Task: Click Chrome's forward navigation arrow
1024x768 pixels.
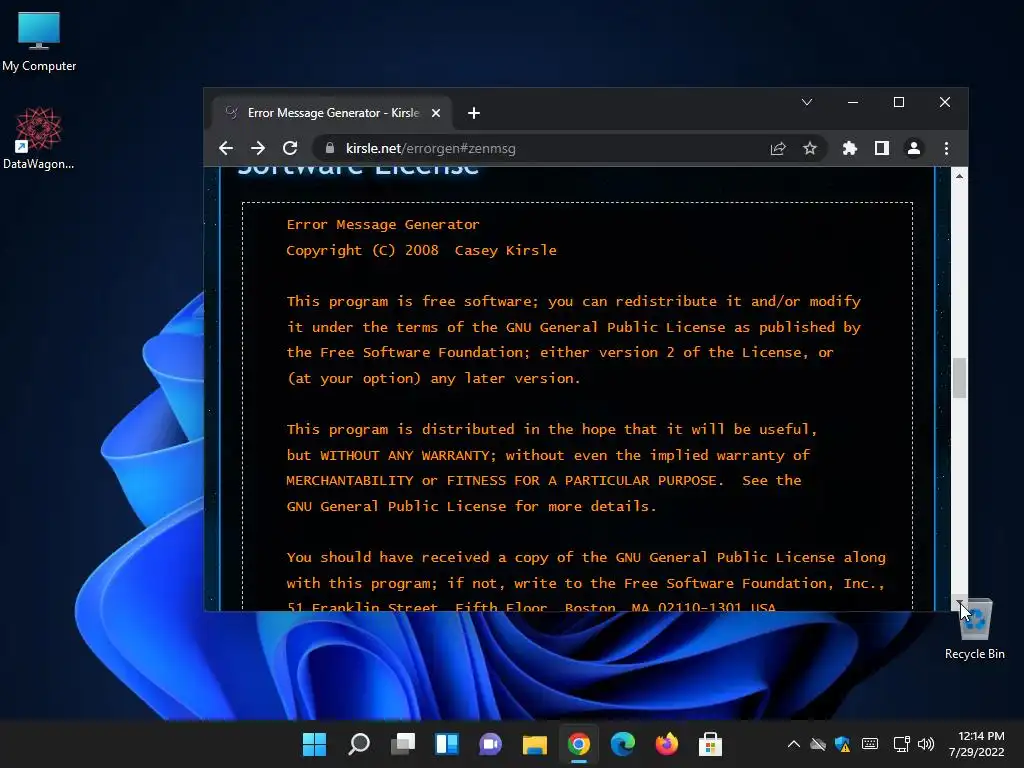Action: tap(258, 148)
